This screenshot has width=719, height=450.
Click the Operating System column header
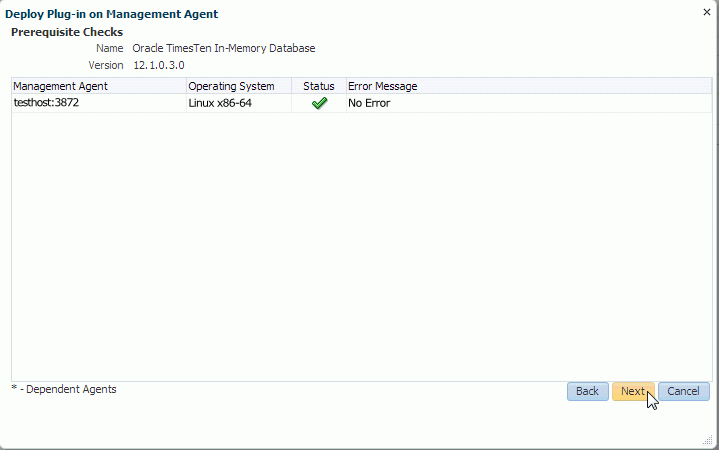click(231, 86)
